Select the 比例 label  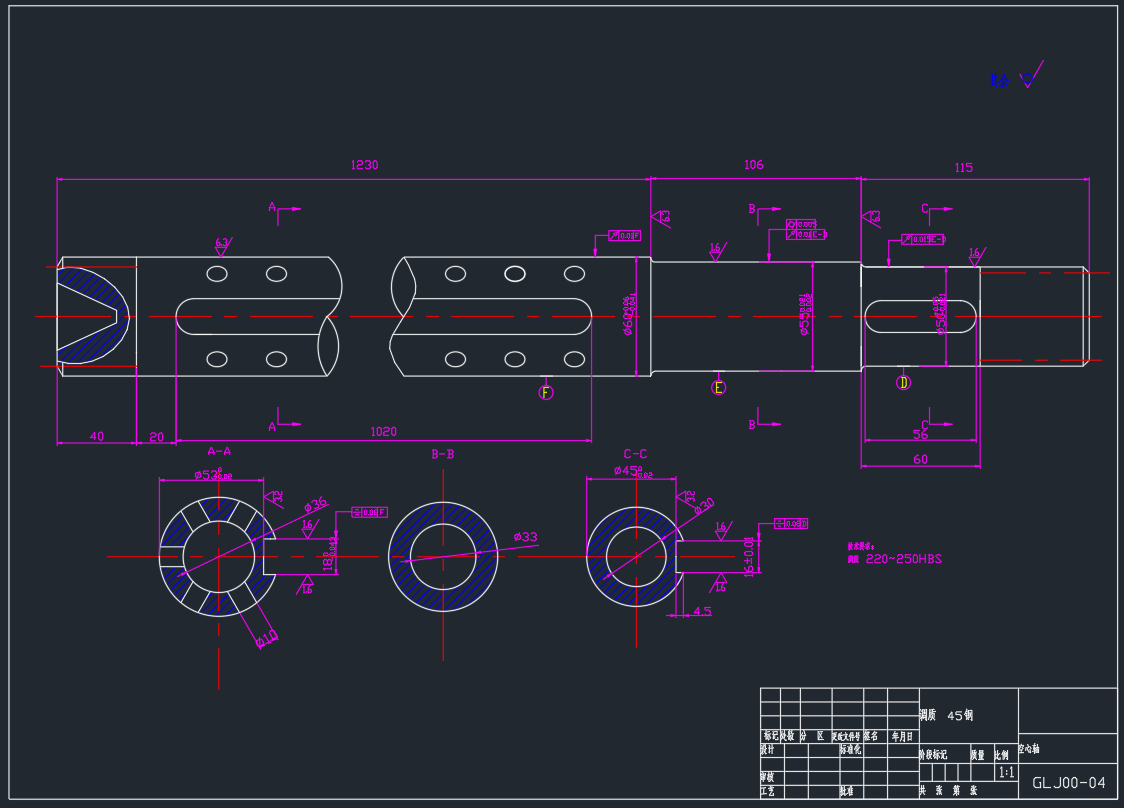tap(1001, 756)
